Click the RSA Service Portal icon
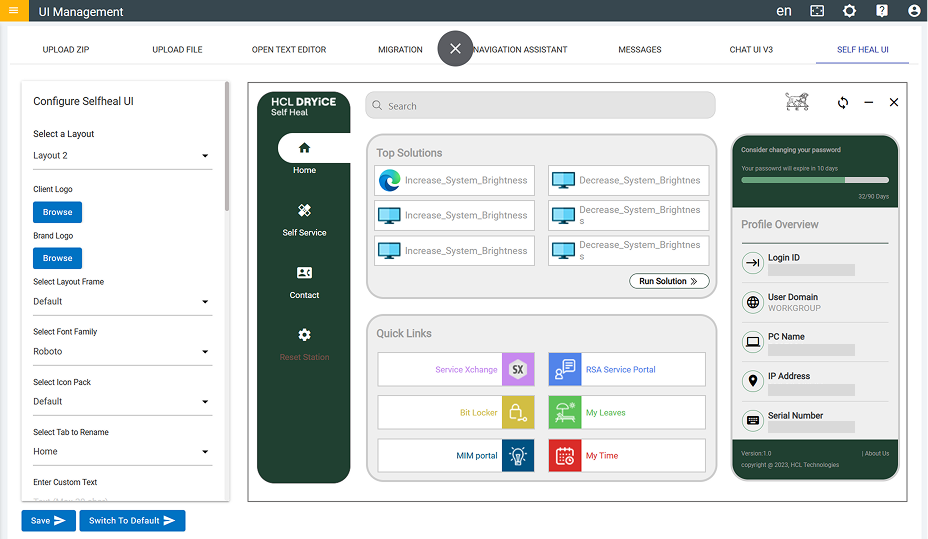Image resolution: width=928 pixels, height=539 pixels. (565, 369)
